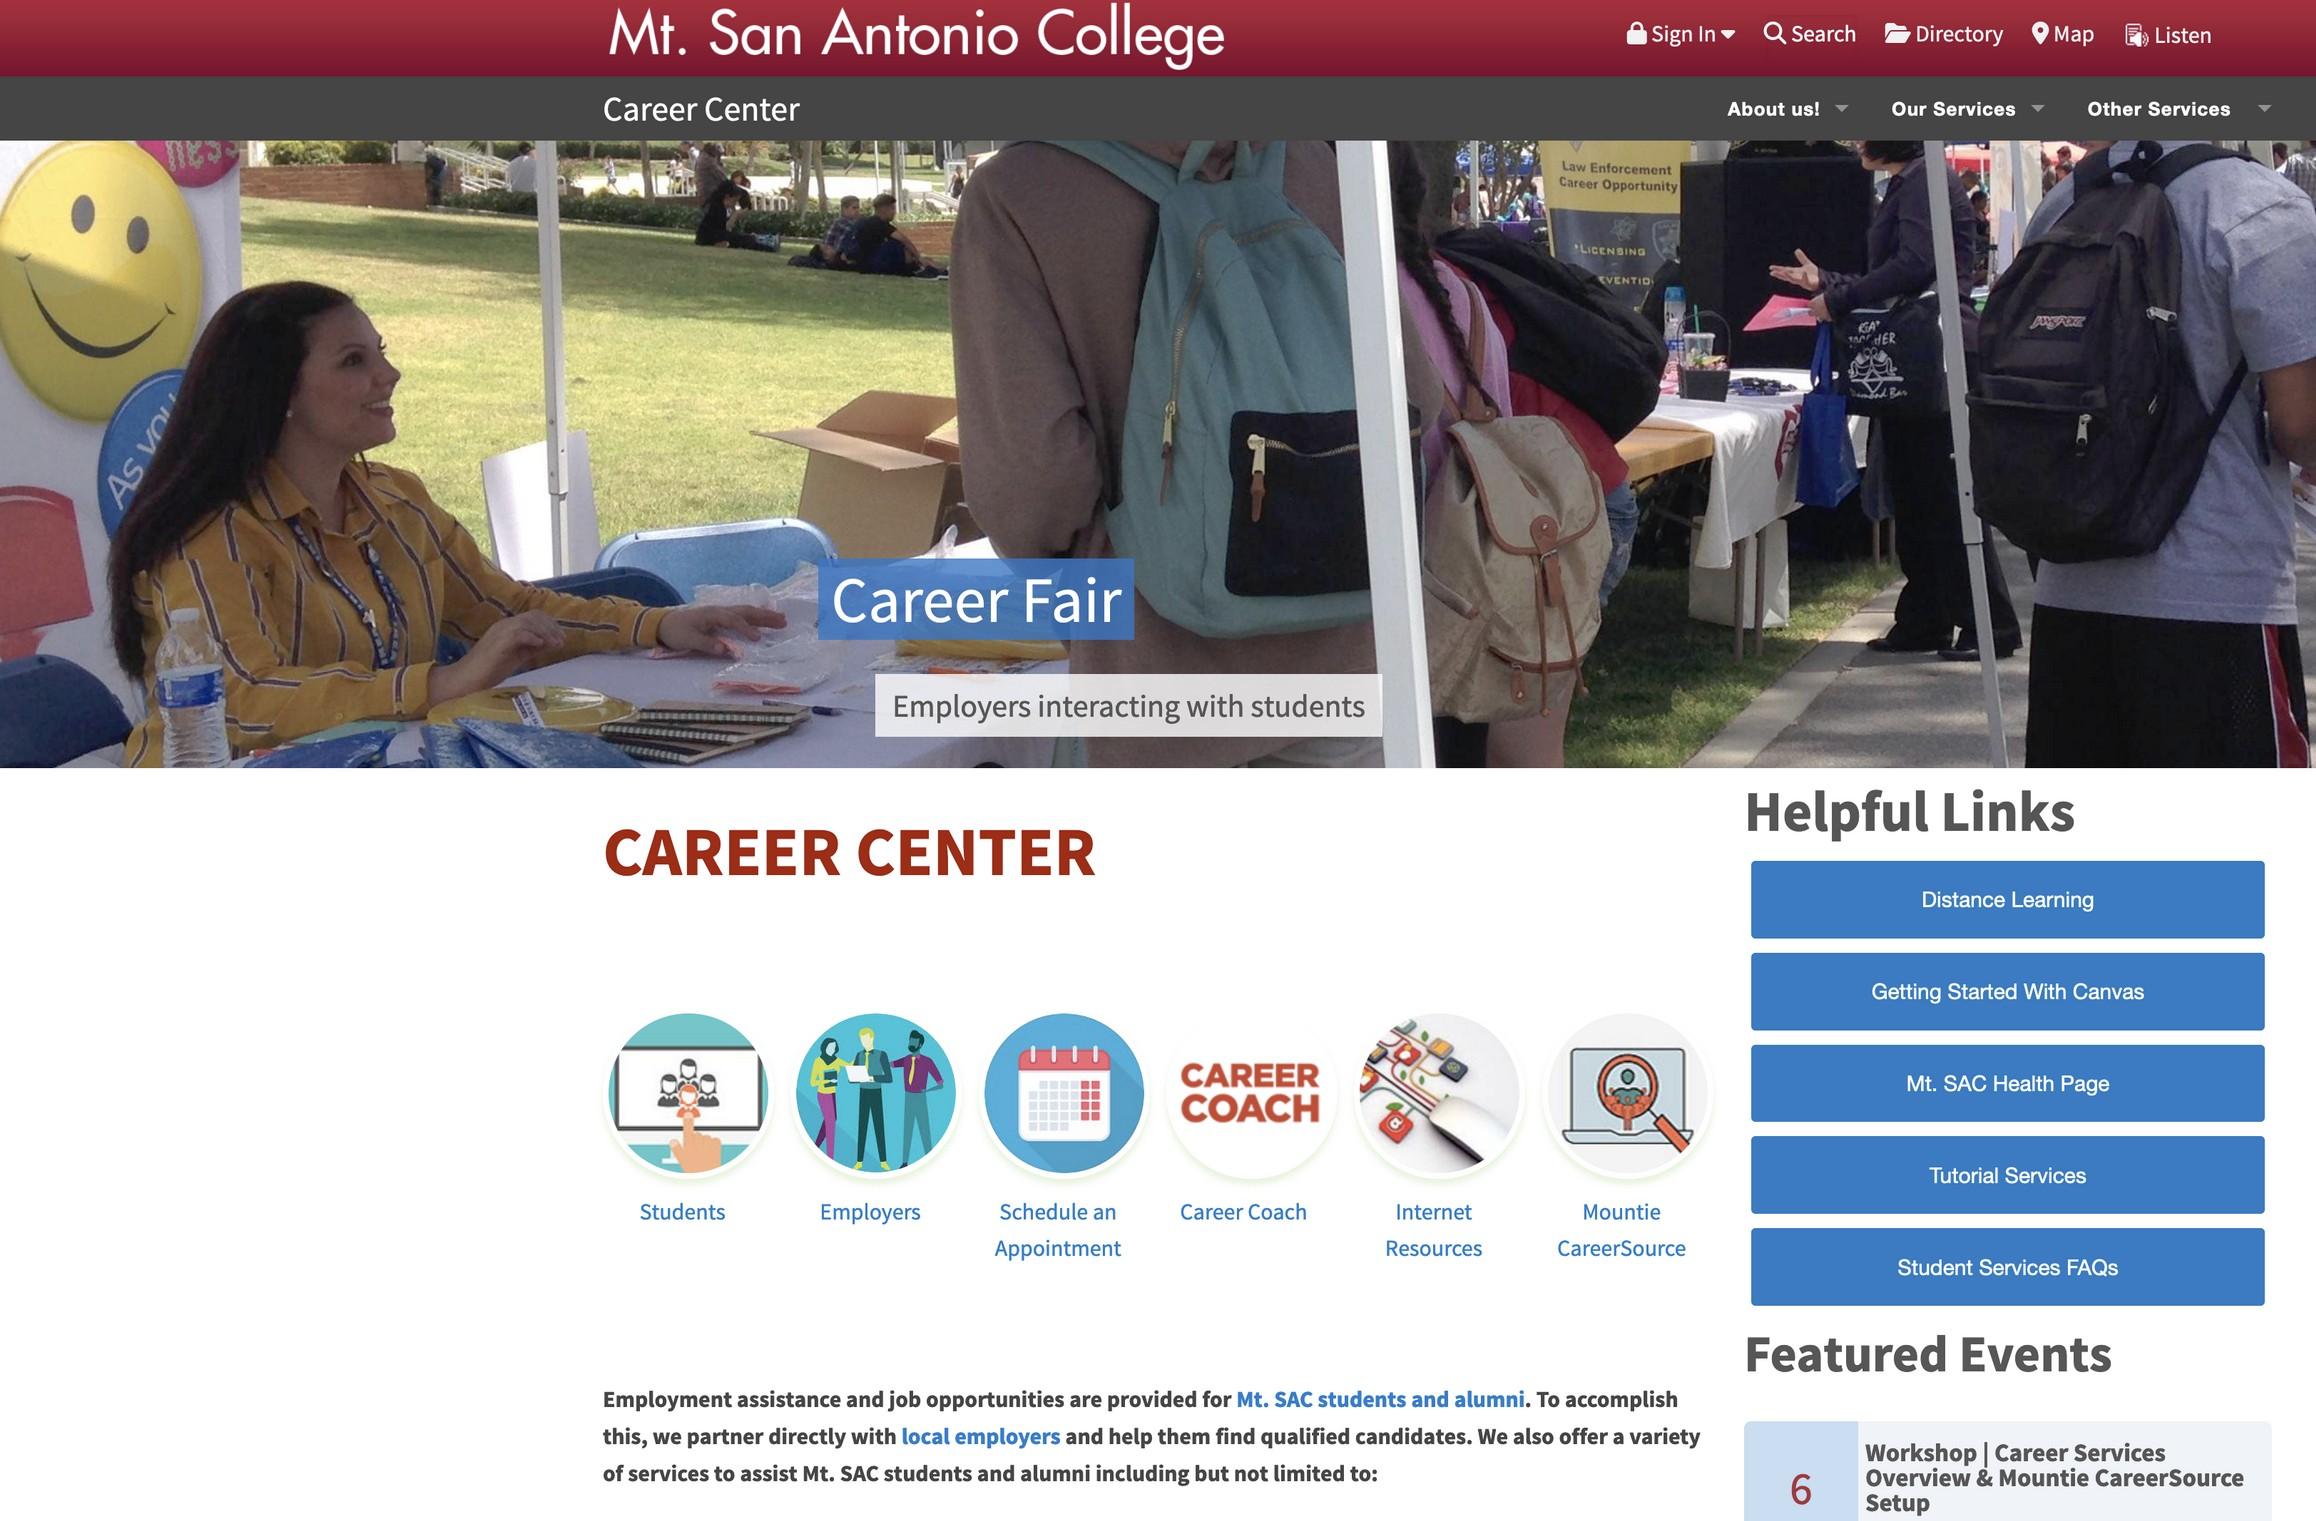Viewport: 2316px width, 1521px height.
Task: Open the Students circular icon
Action: coord(687,1093)
